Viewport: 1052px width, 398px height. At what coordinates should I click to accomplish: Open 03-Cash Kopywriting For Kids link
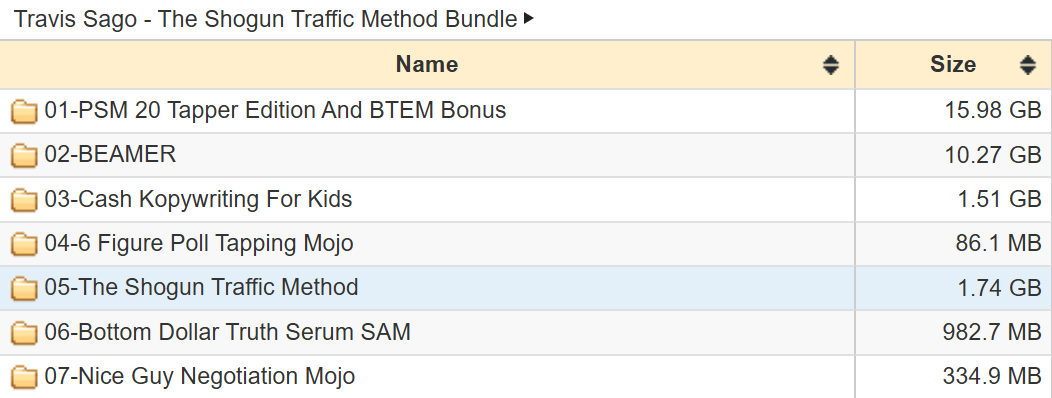pos(198,199)
